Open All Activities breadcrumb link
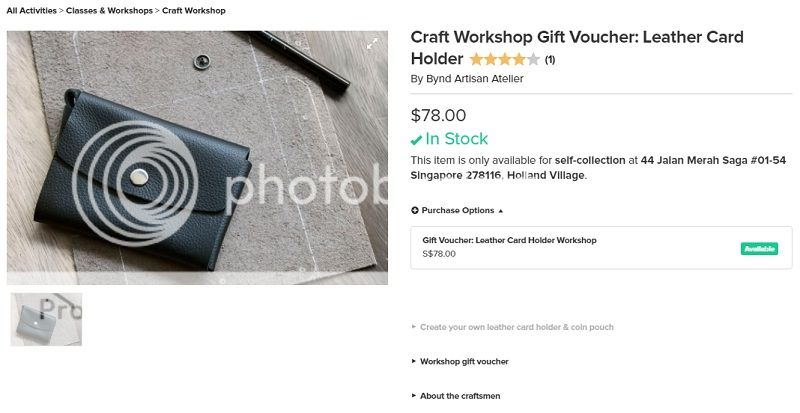 [32, 11]
